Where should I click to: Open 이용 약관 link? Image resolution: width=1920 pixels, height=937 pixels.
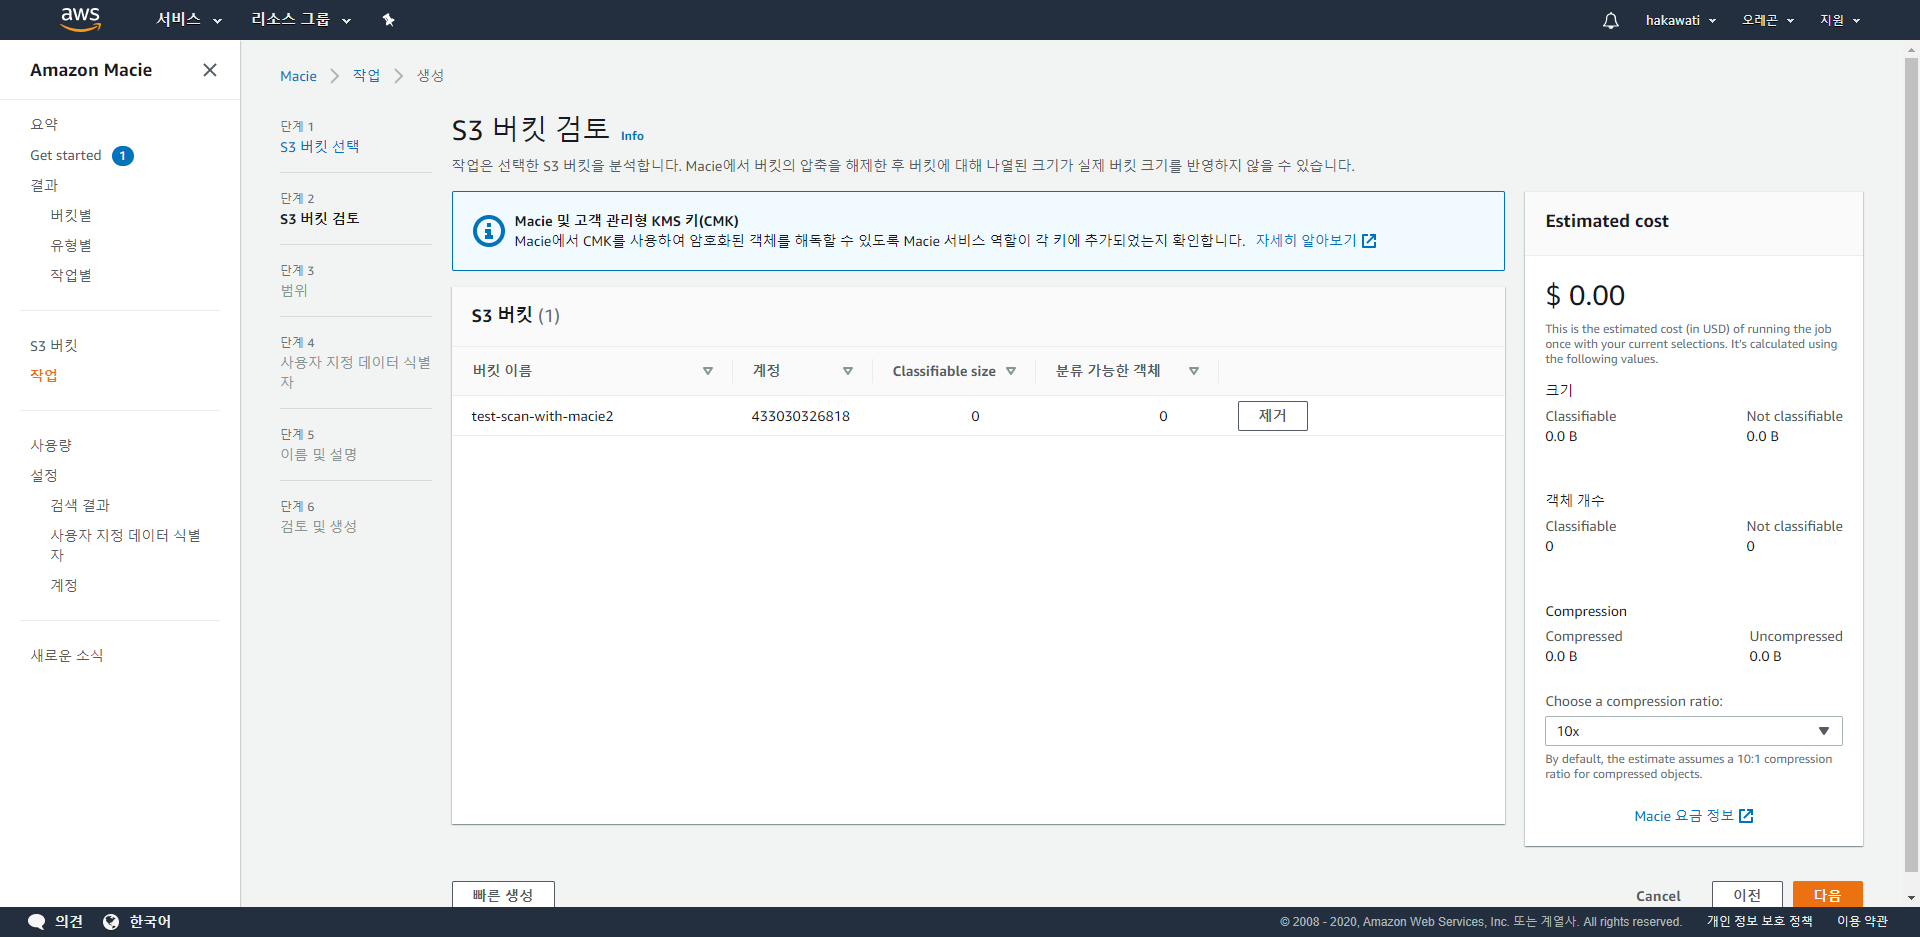(1862, 922)
